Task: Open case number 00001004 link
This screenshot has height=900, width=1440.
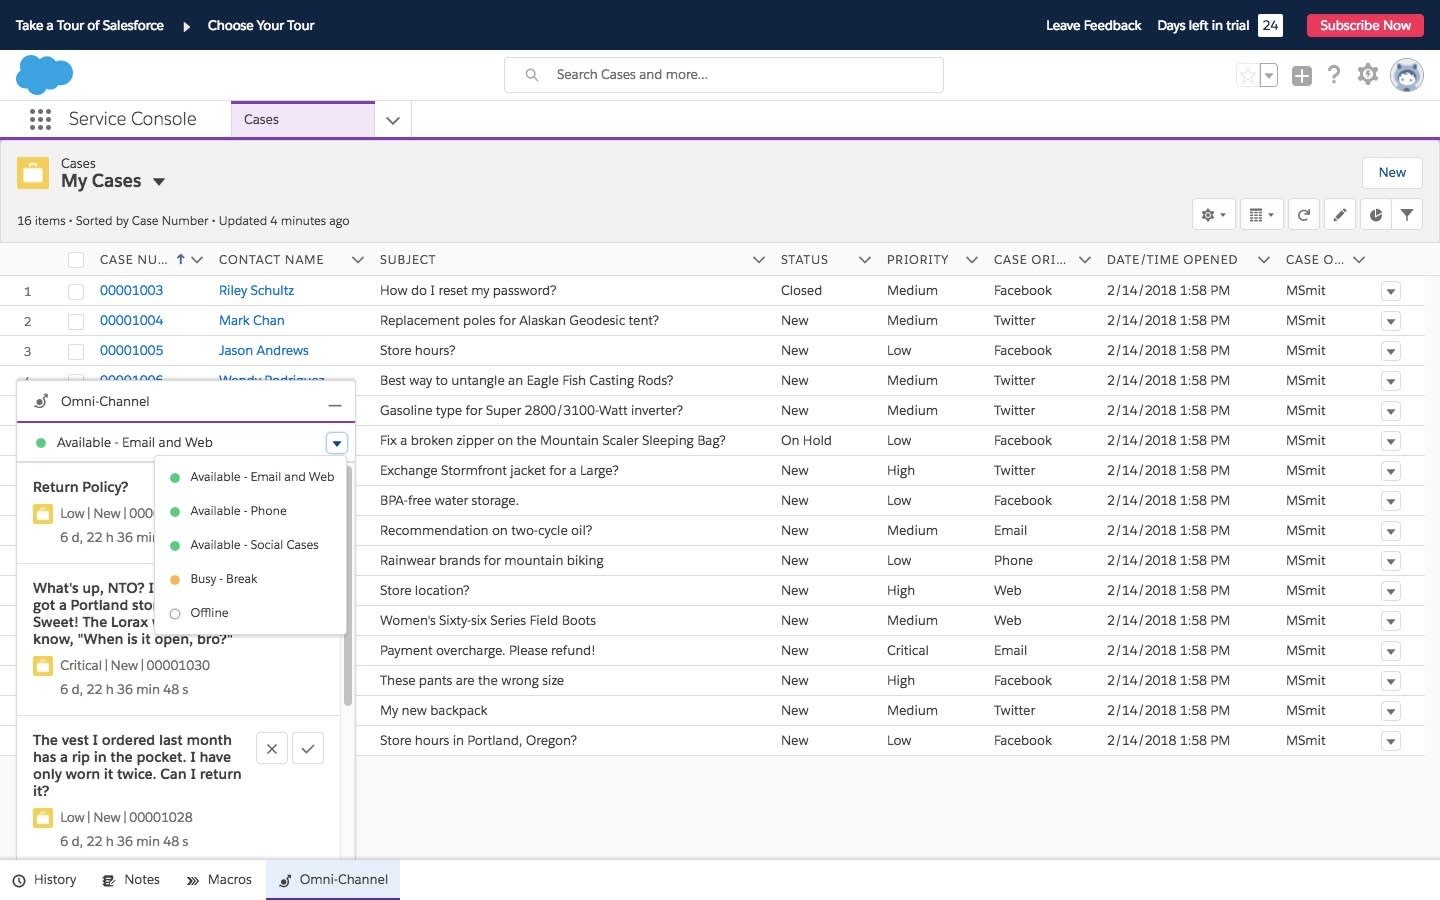Action: point(131,321)
